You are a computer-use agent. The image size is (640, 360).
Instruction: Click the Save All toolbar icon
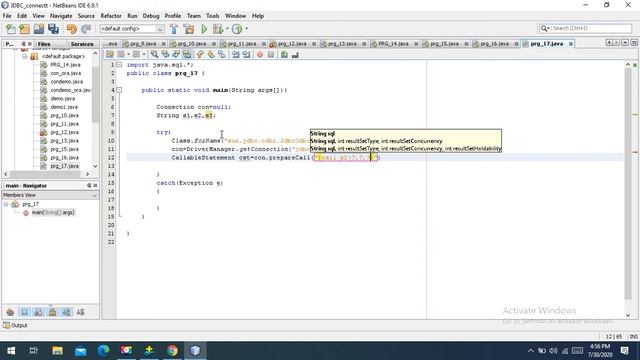point(53,29)
